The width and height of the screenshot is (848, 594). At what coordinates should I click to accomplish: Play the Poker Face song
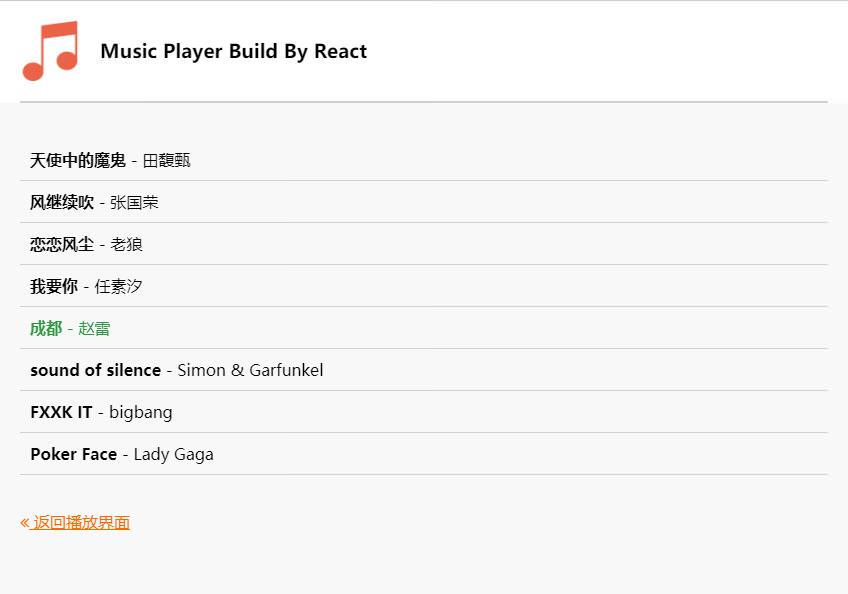(x=74, y=454)
